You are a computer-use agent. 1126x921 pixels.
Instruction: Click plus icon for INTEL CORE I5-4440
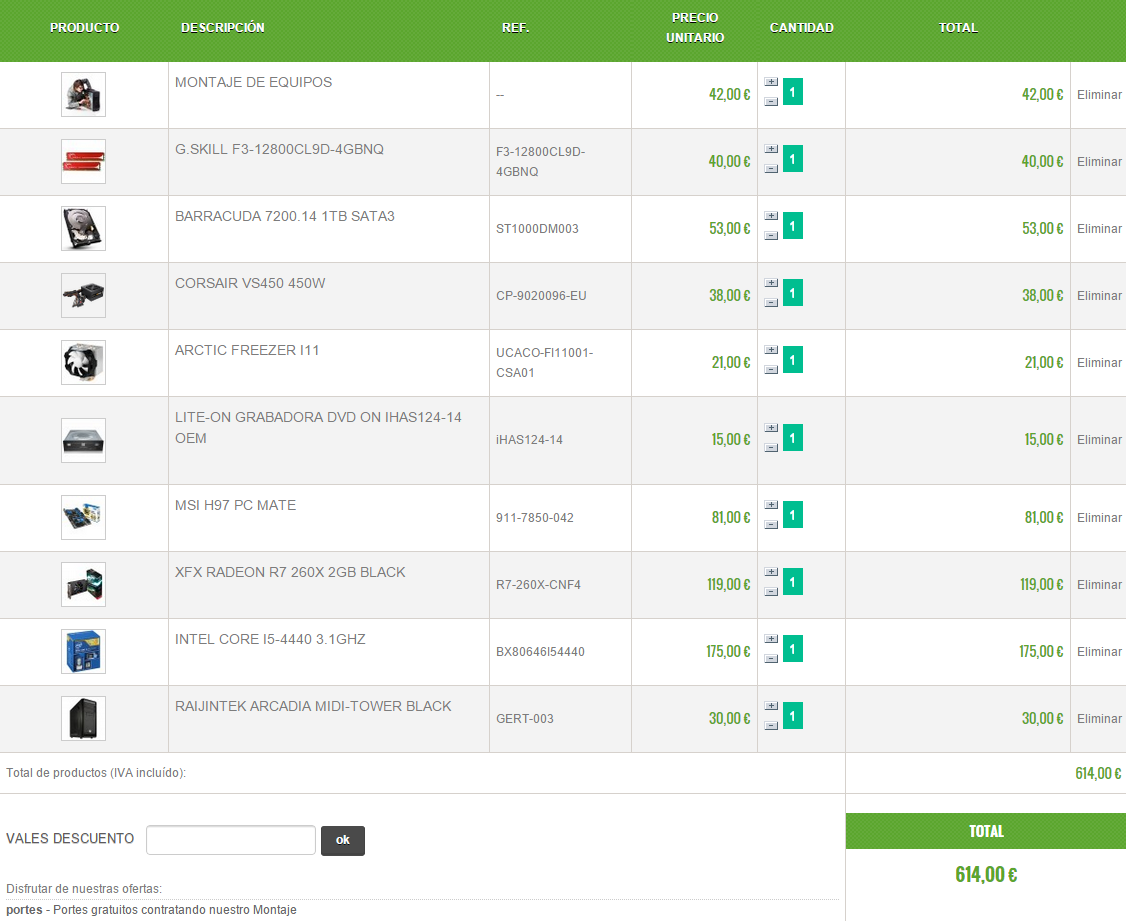point(771,639)
